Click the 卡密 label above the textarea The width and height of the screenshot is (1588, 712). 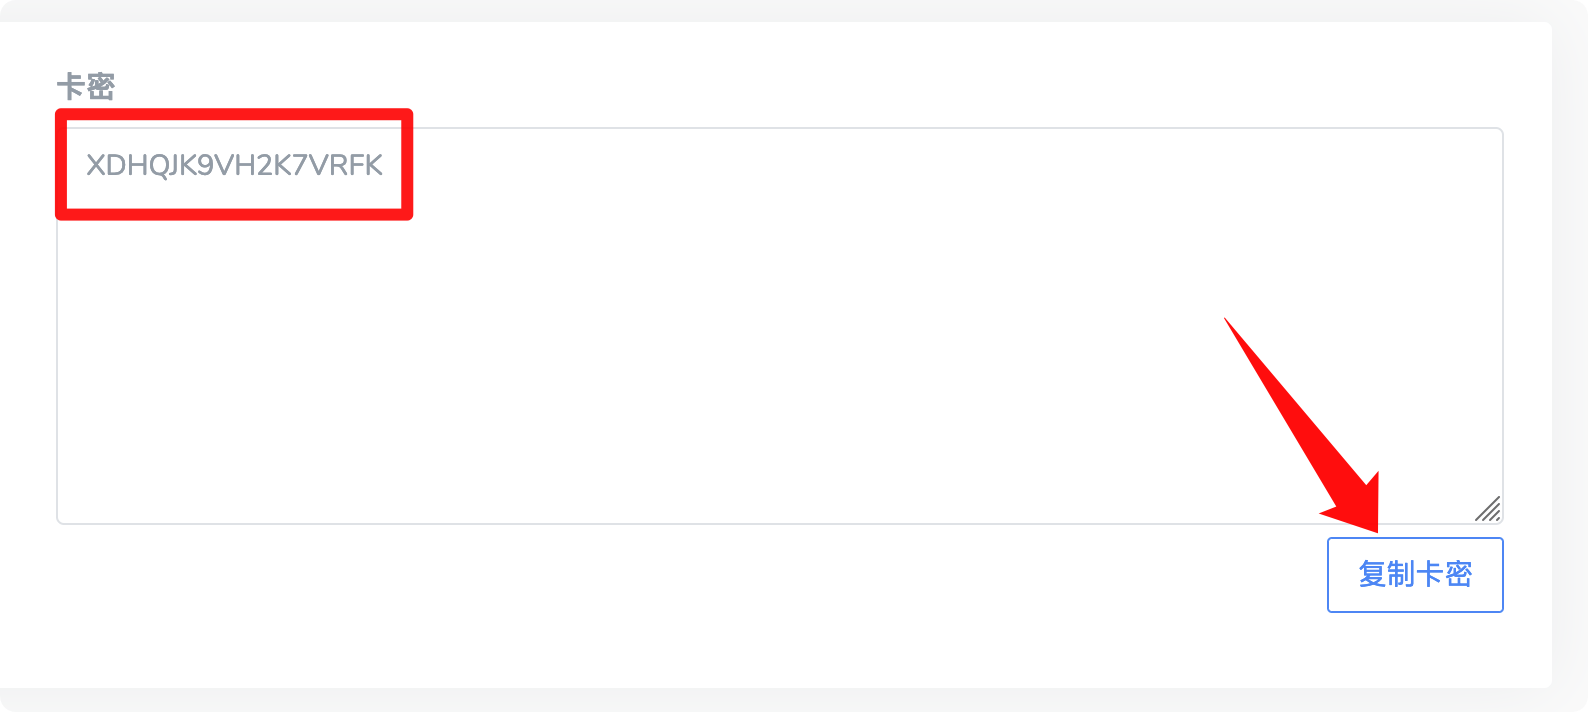[x=86, y=87]
